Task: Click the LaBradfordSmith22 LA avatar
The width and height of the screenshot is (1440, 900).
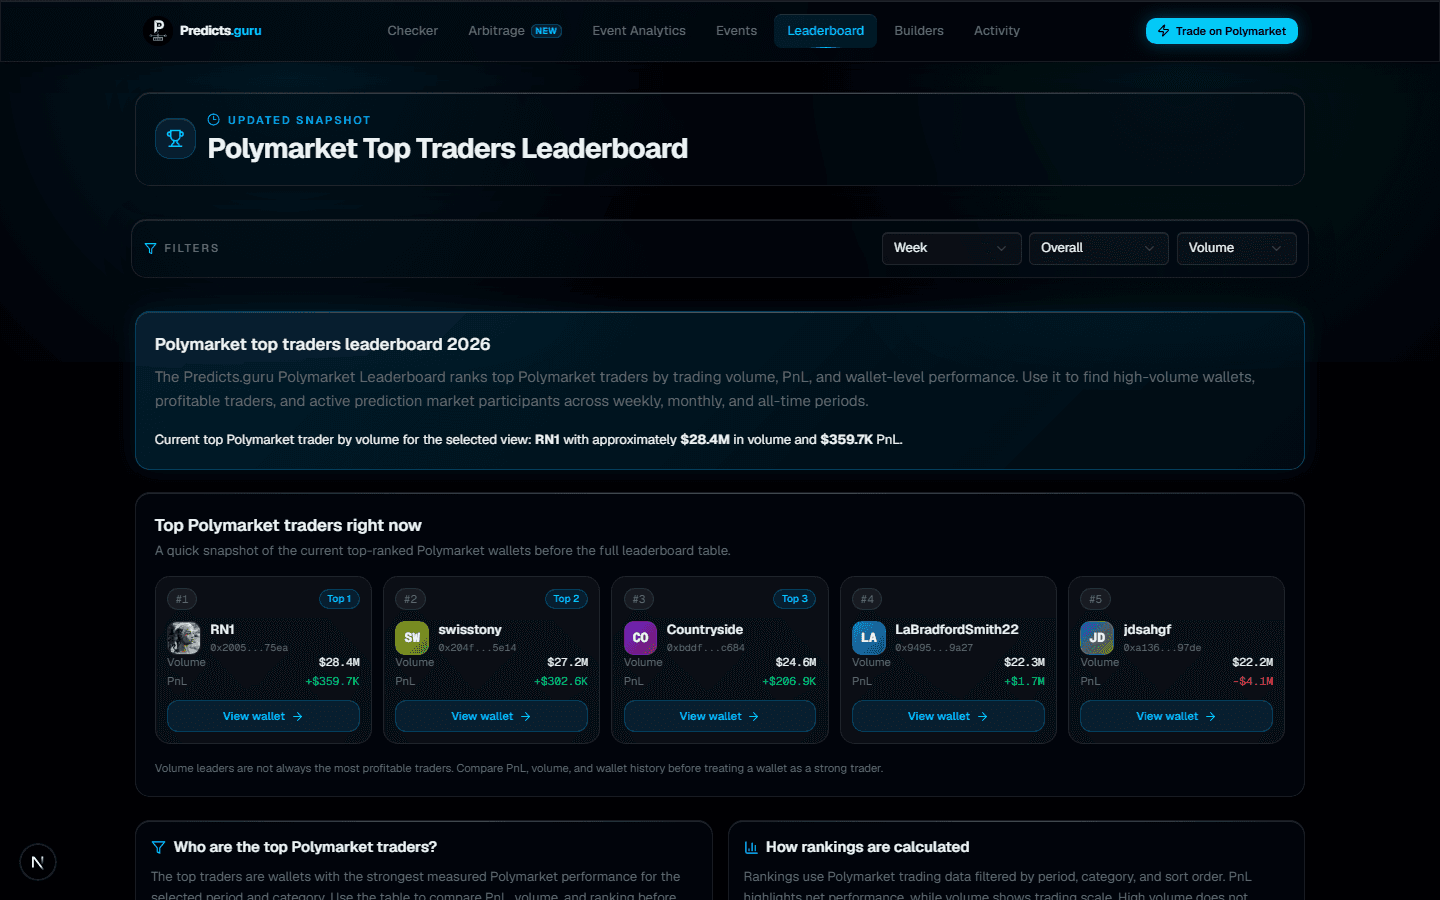Action: (869, 638)
